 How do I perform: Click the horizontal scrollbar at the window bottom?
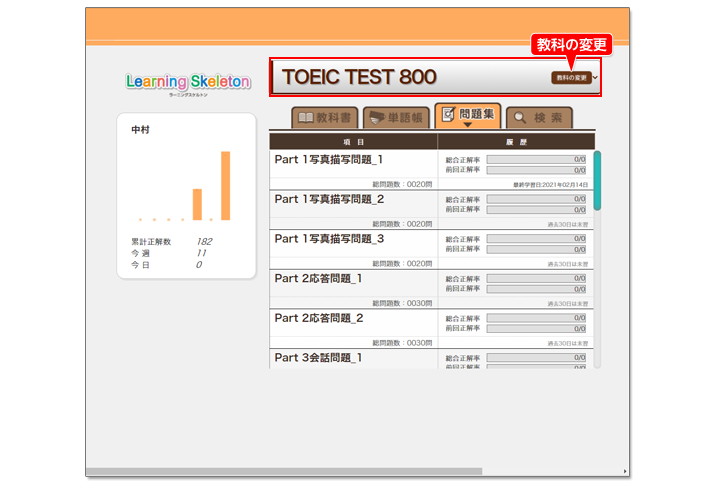tap(284, 471)
